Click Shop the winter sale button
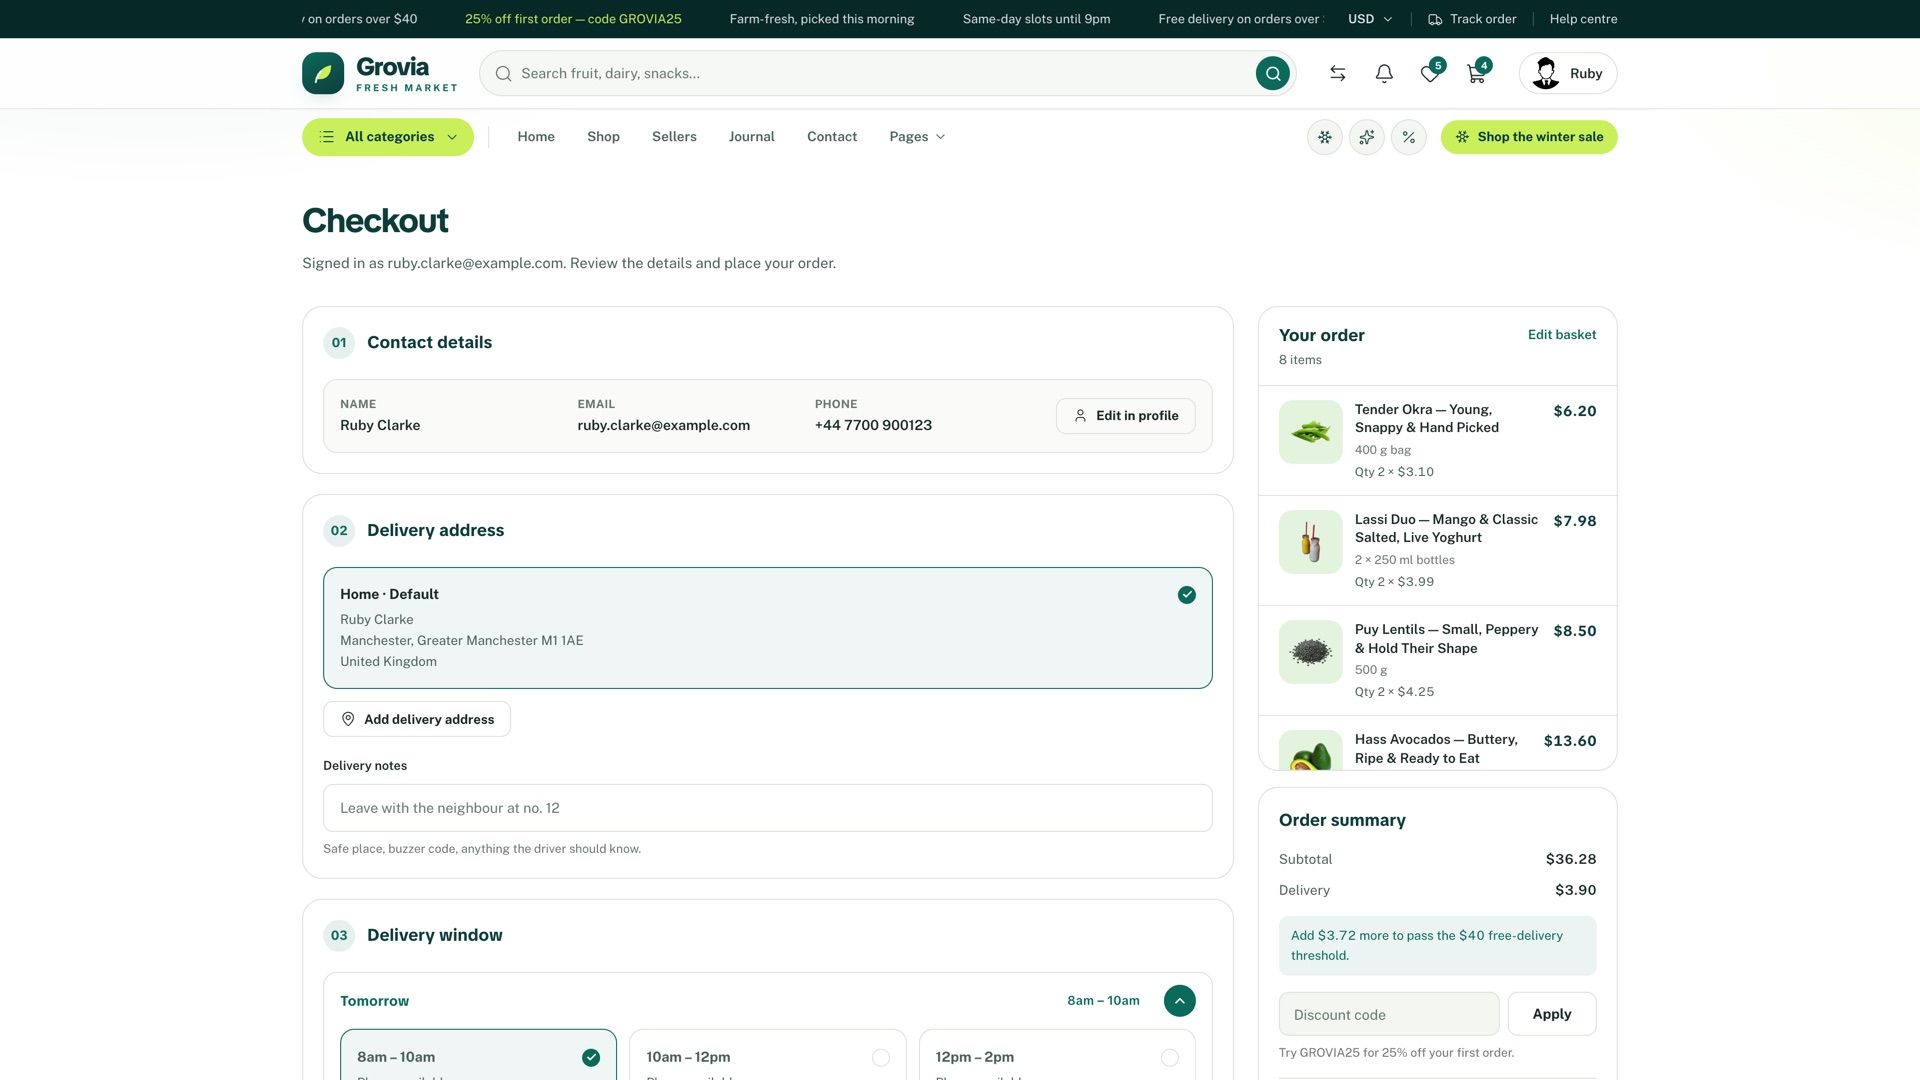 pos(1529,137)
